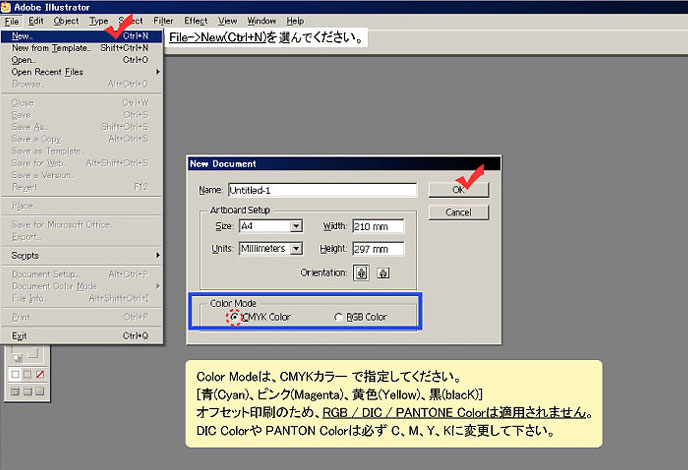
Task: Choose Open... from the File menu
Action: tap(82, 60)
